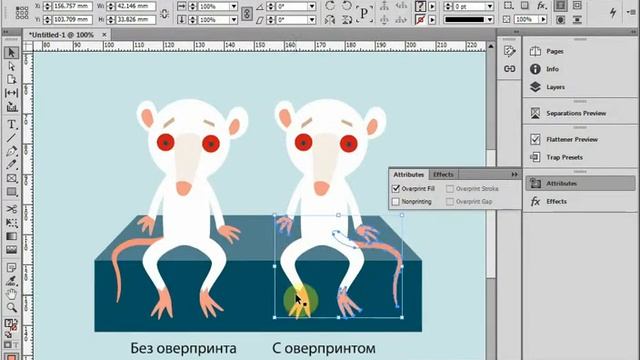
Task: Select the Selection tool (black arrow)
Action: pos(11,53)
